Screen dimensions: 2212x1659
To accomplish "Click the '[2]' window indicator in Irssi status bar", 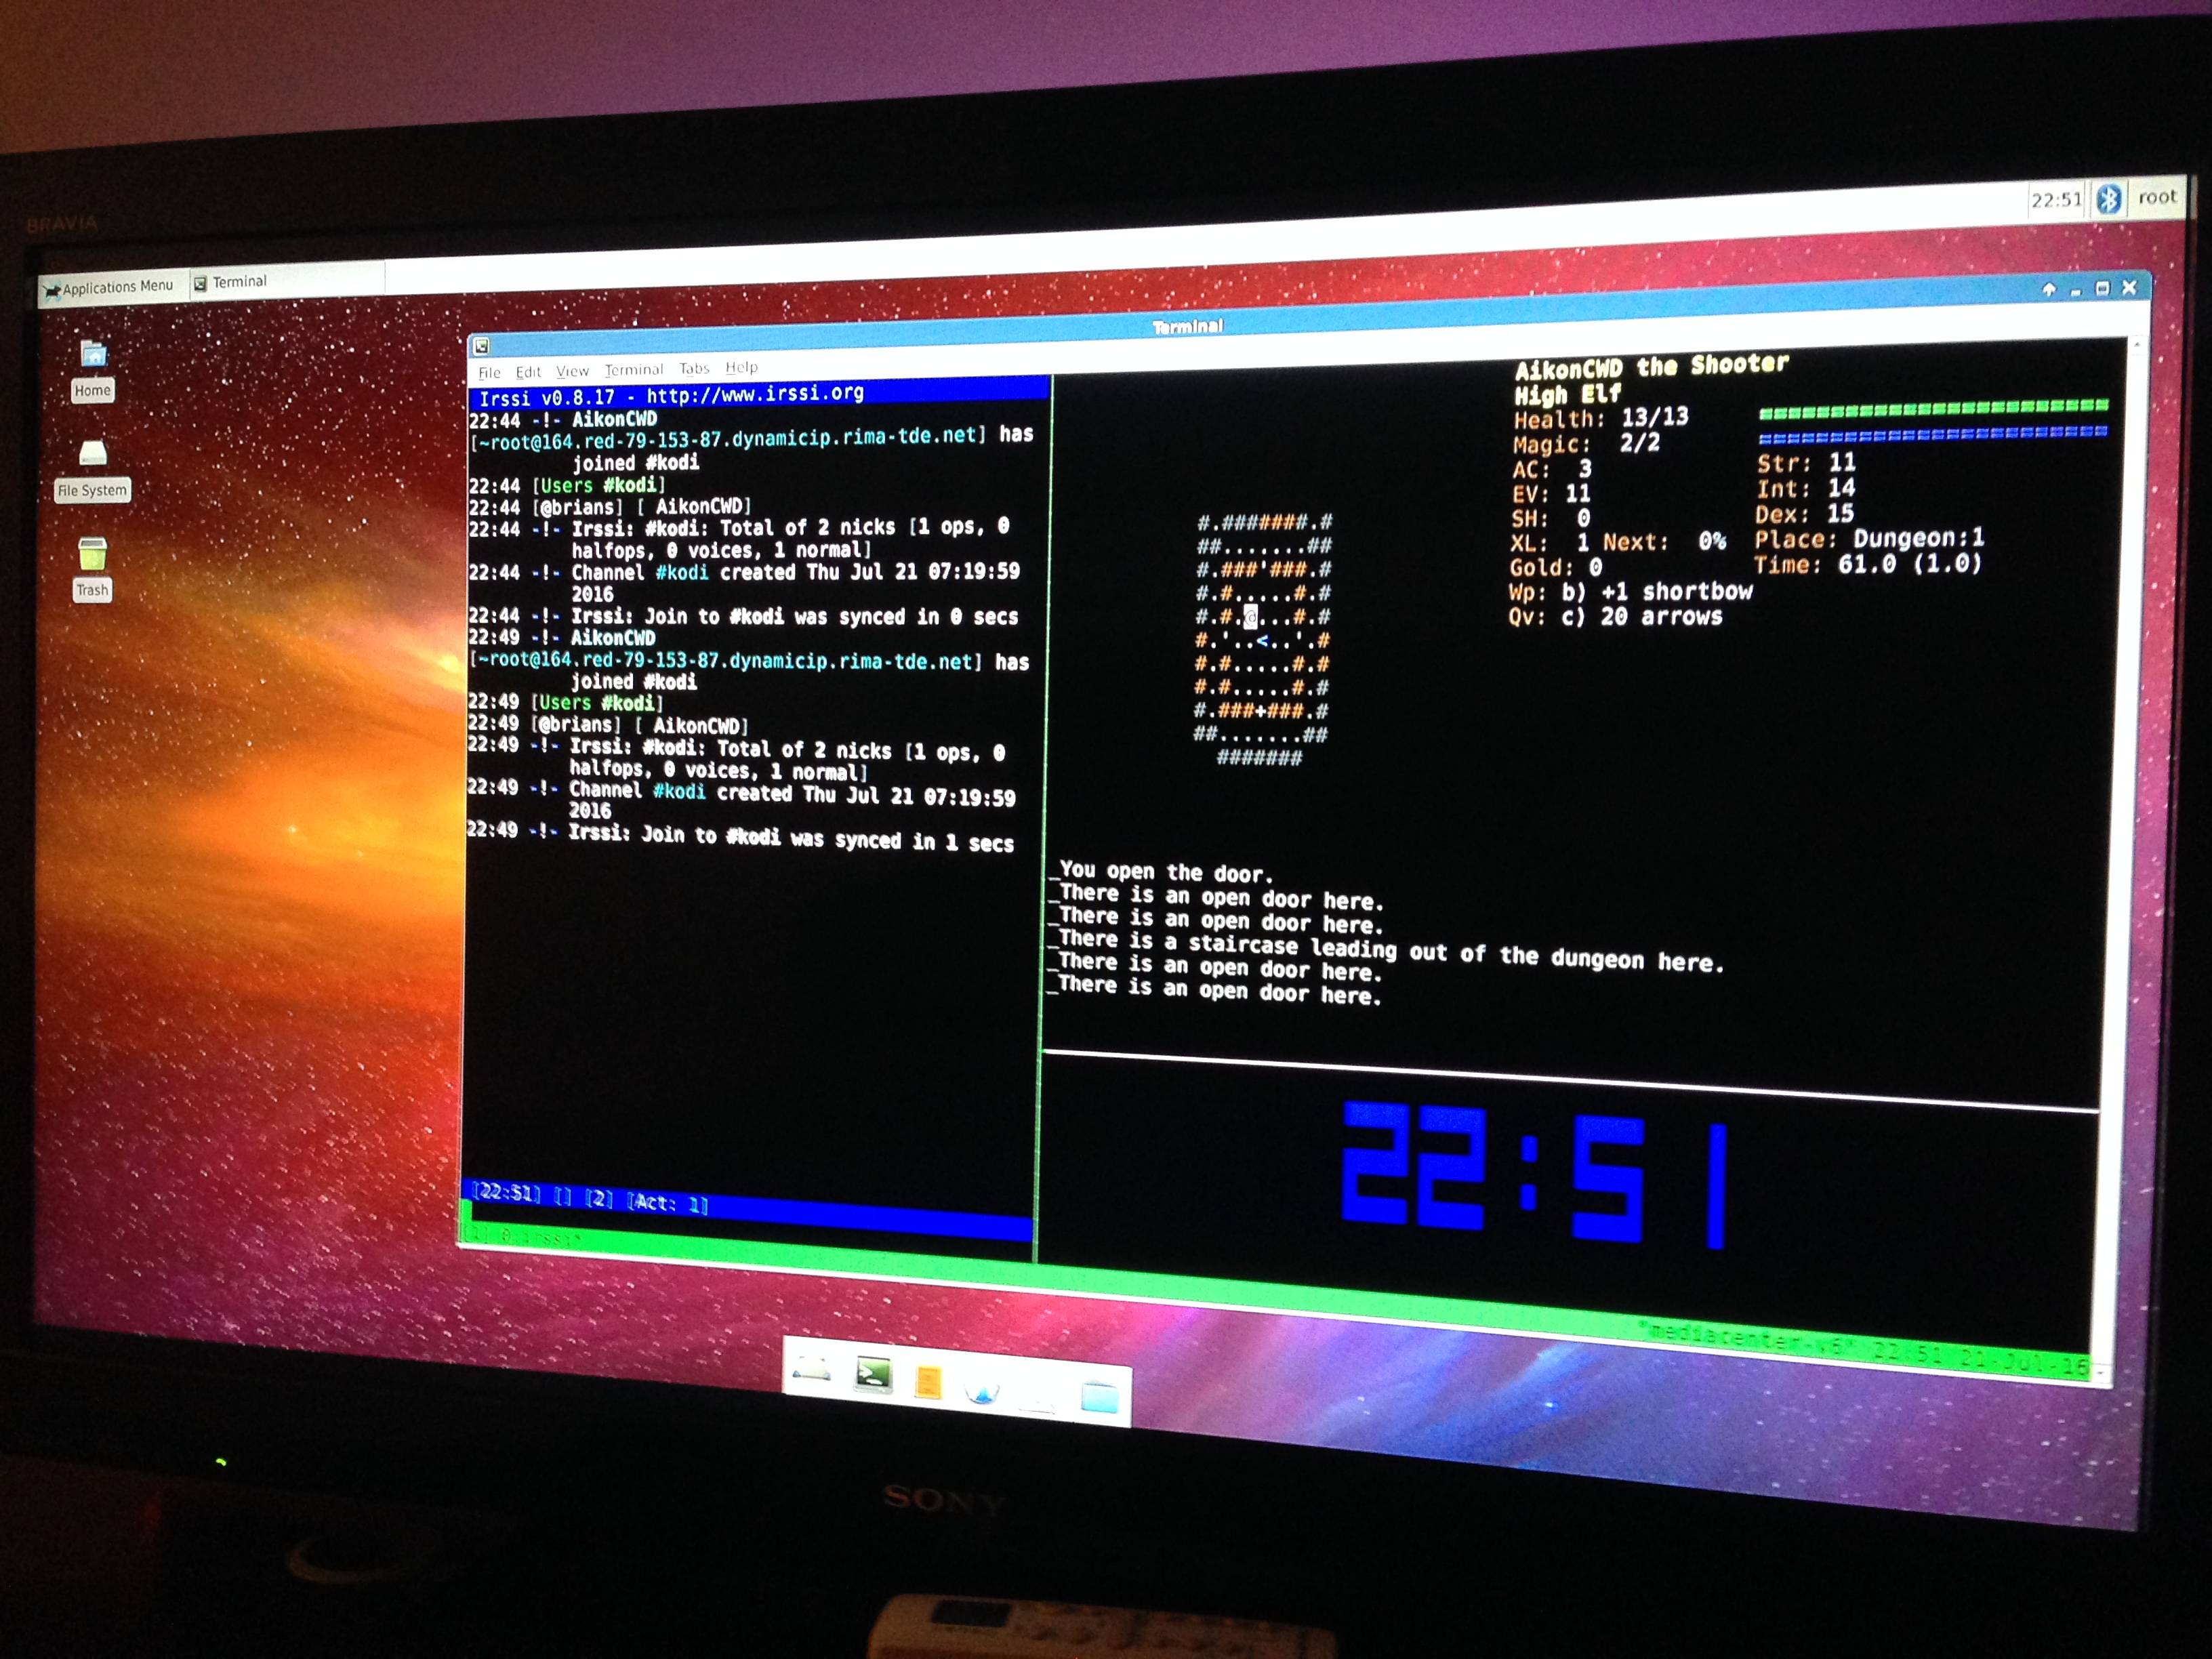I will [x=599, y=1197].
